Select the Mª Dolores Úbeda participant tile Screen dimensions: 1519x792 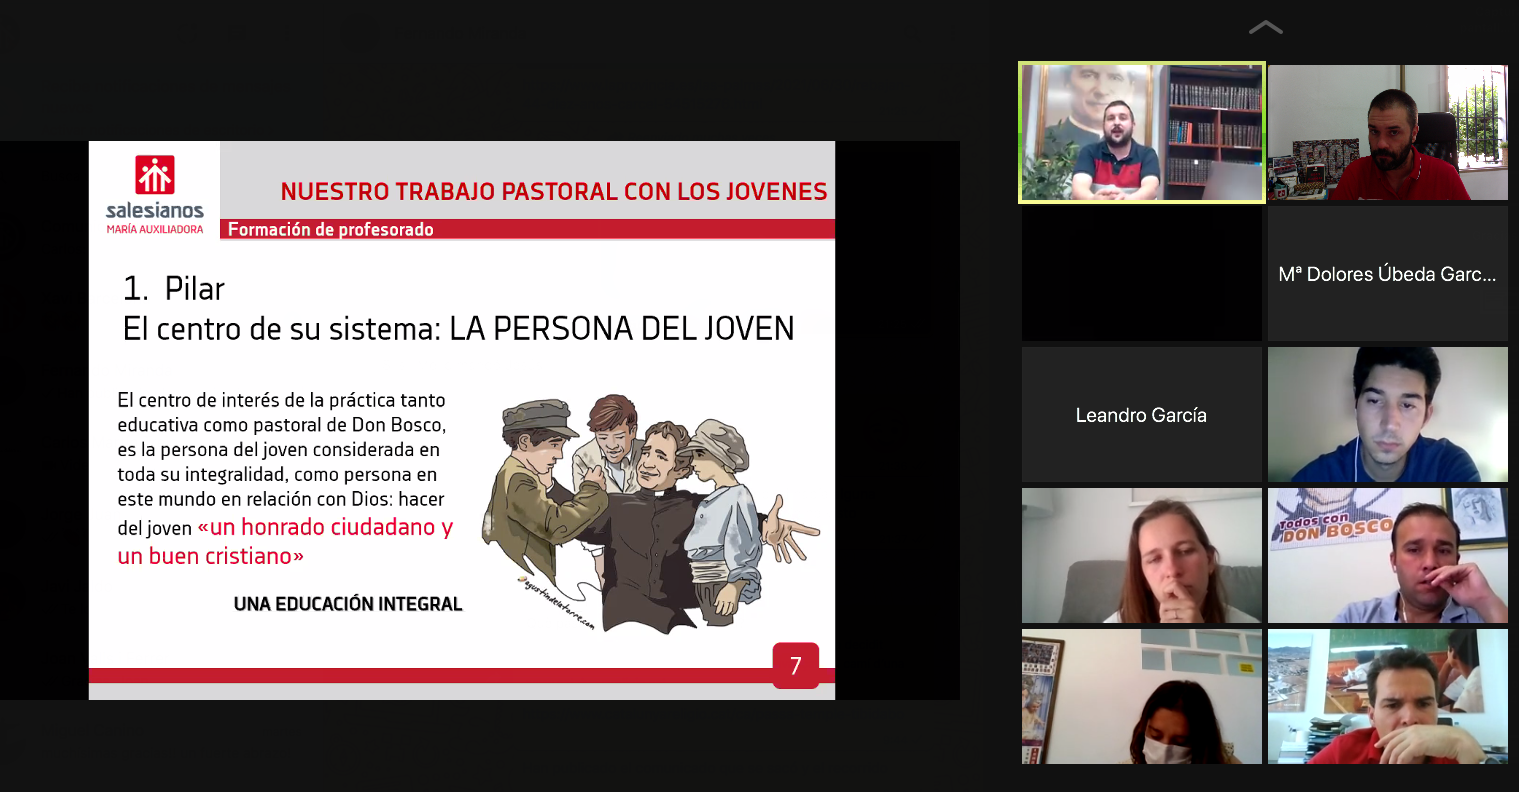[1387, 274]
